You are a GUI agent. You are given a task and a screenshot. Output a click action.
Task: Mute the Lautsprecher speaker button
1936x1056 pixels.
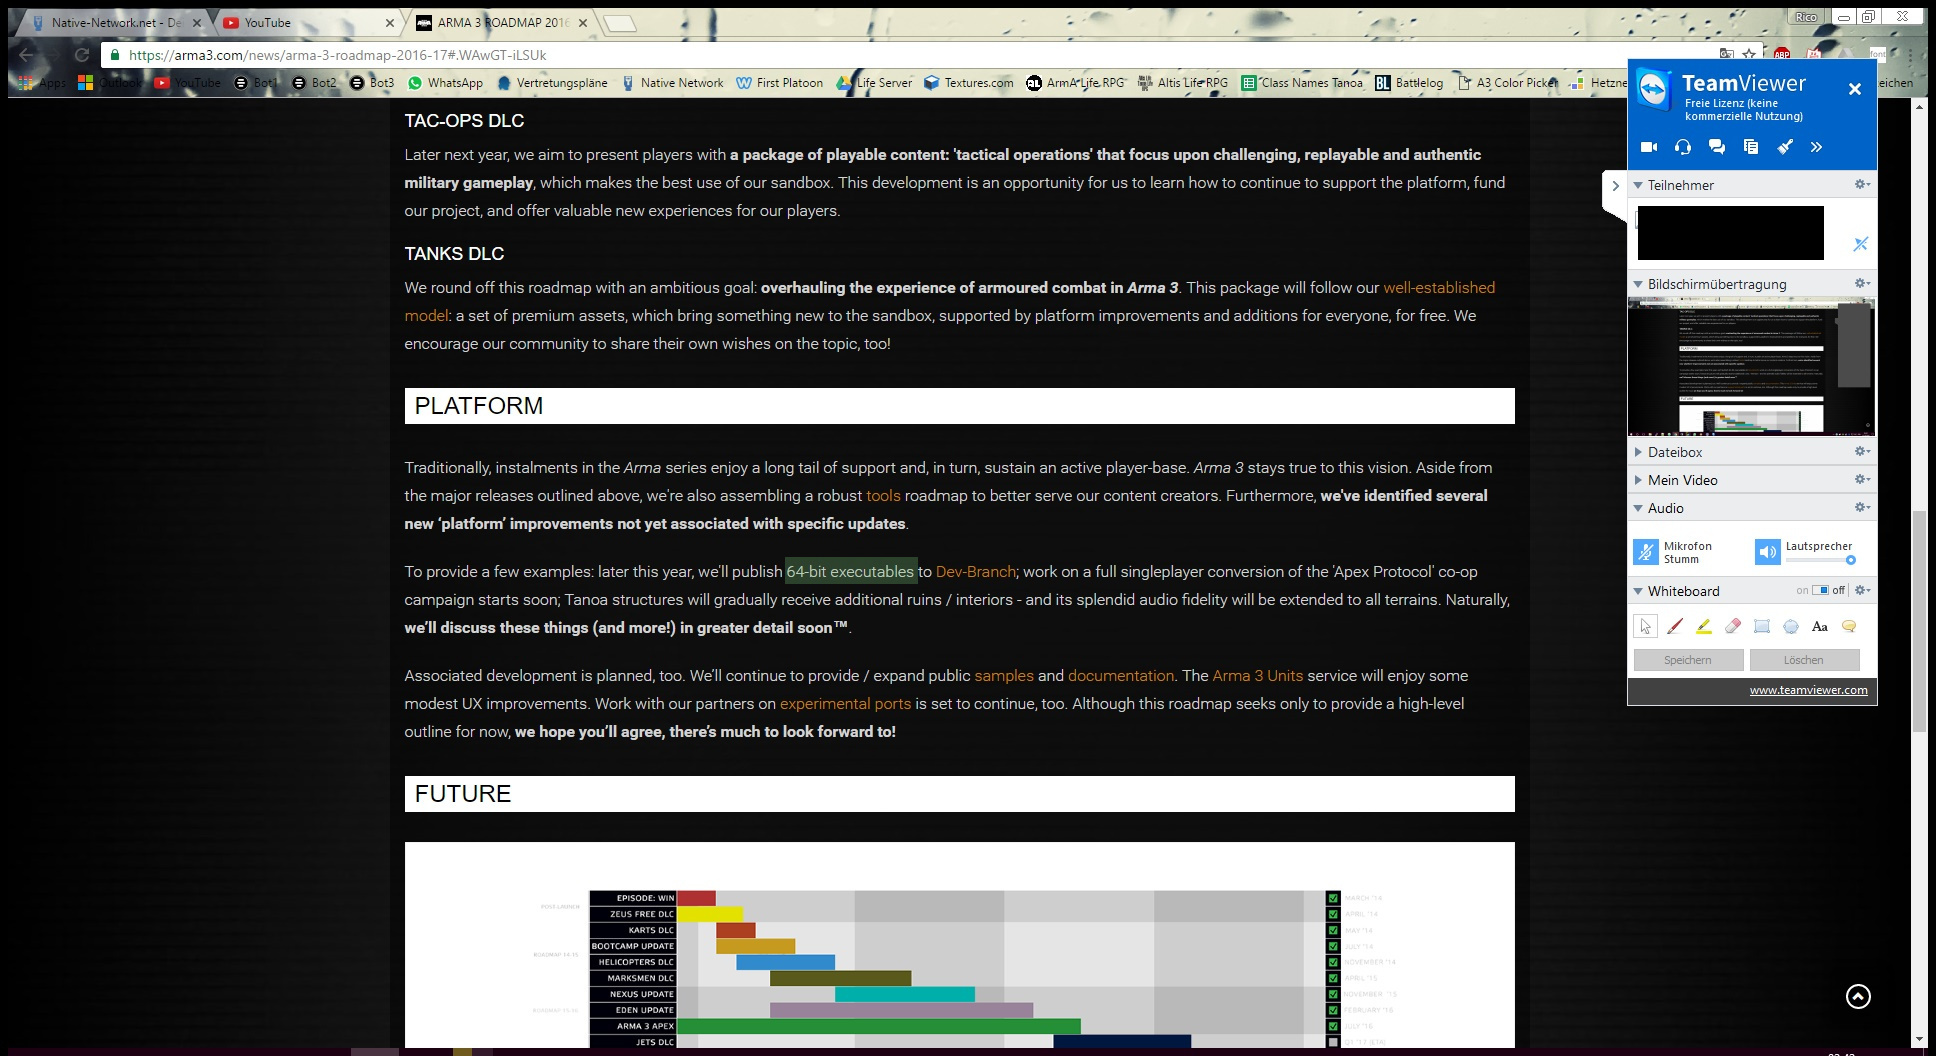[1767, 552]
